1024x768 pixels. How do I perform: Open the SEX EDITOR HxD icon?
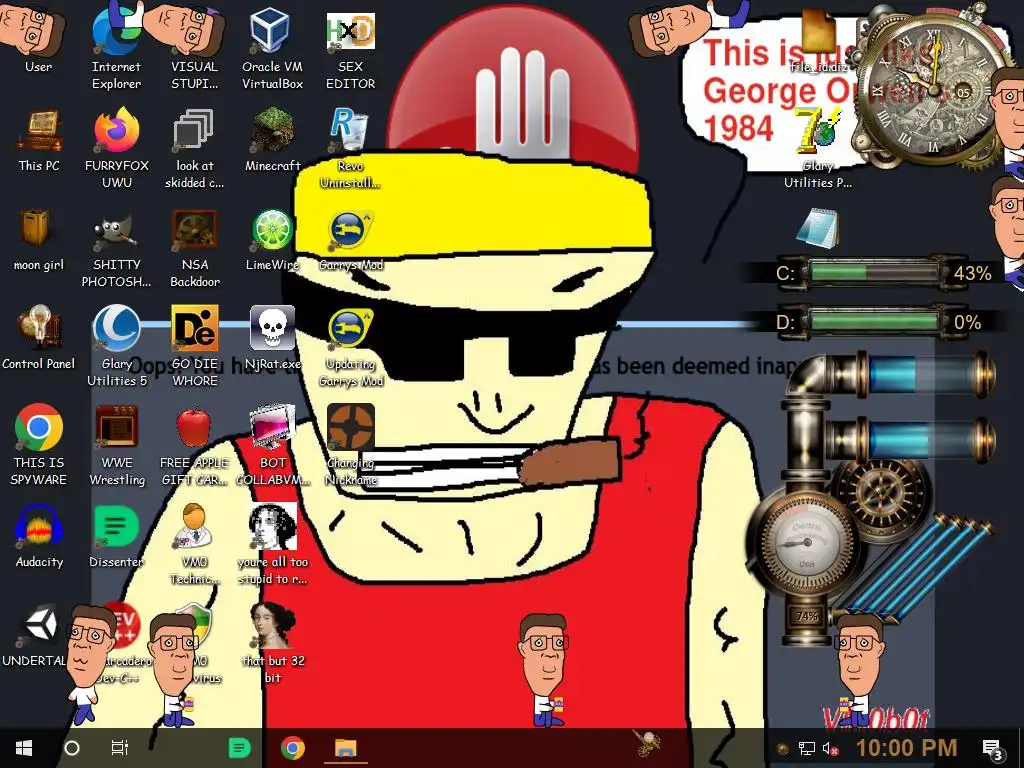click(350, 49)
